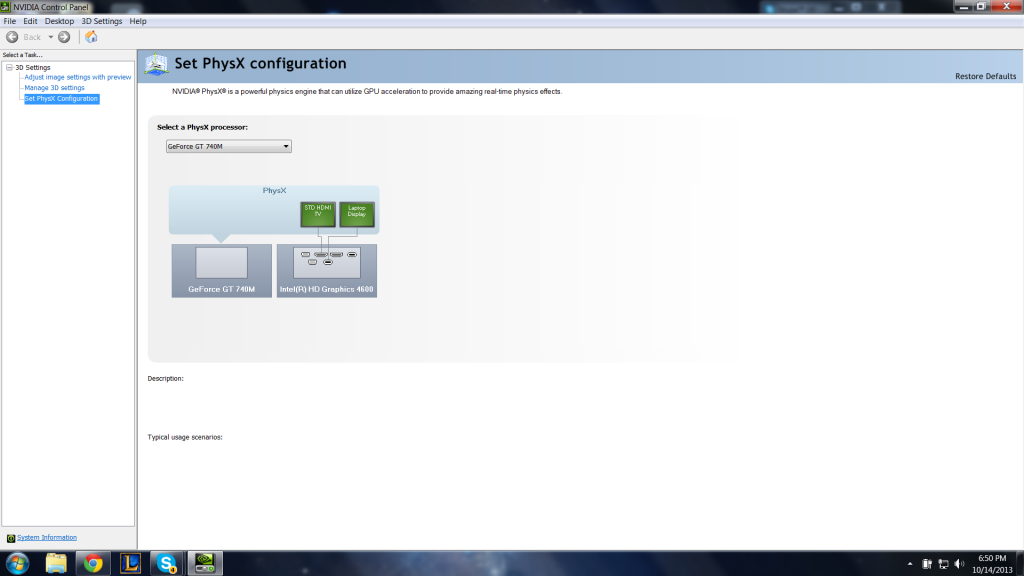Open the 3D Settings menu
This screenshot has width=1024, height=576.
[x=101, y=21]
